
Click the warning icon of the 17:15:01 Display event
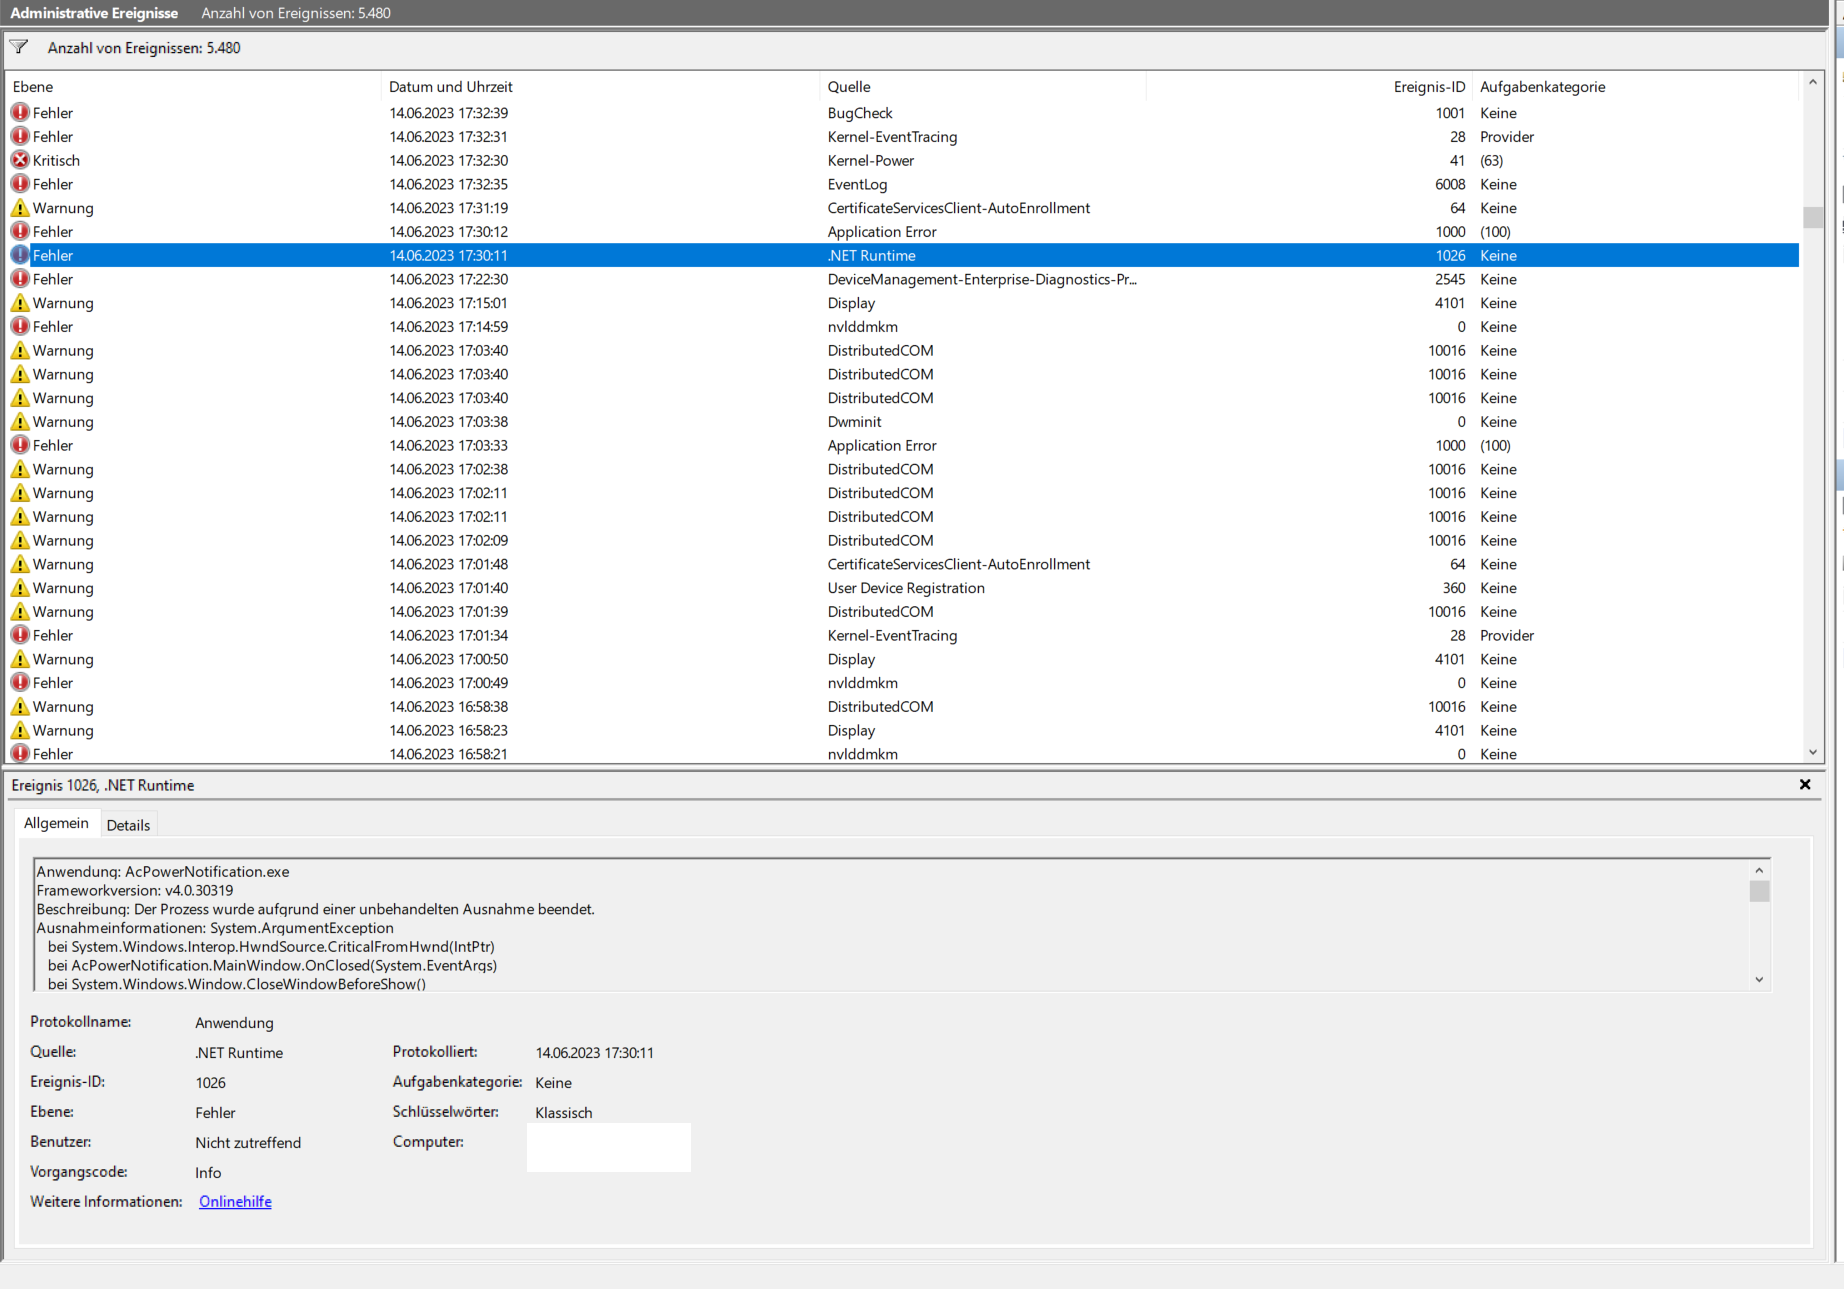20,303
